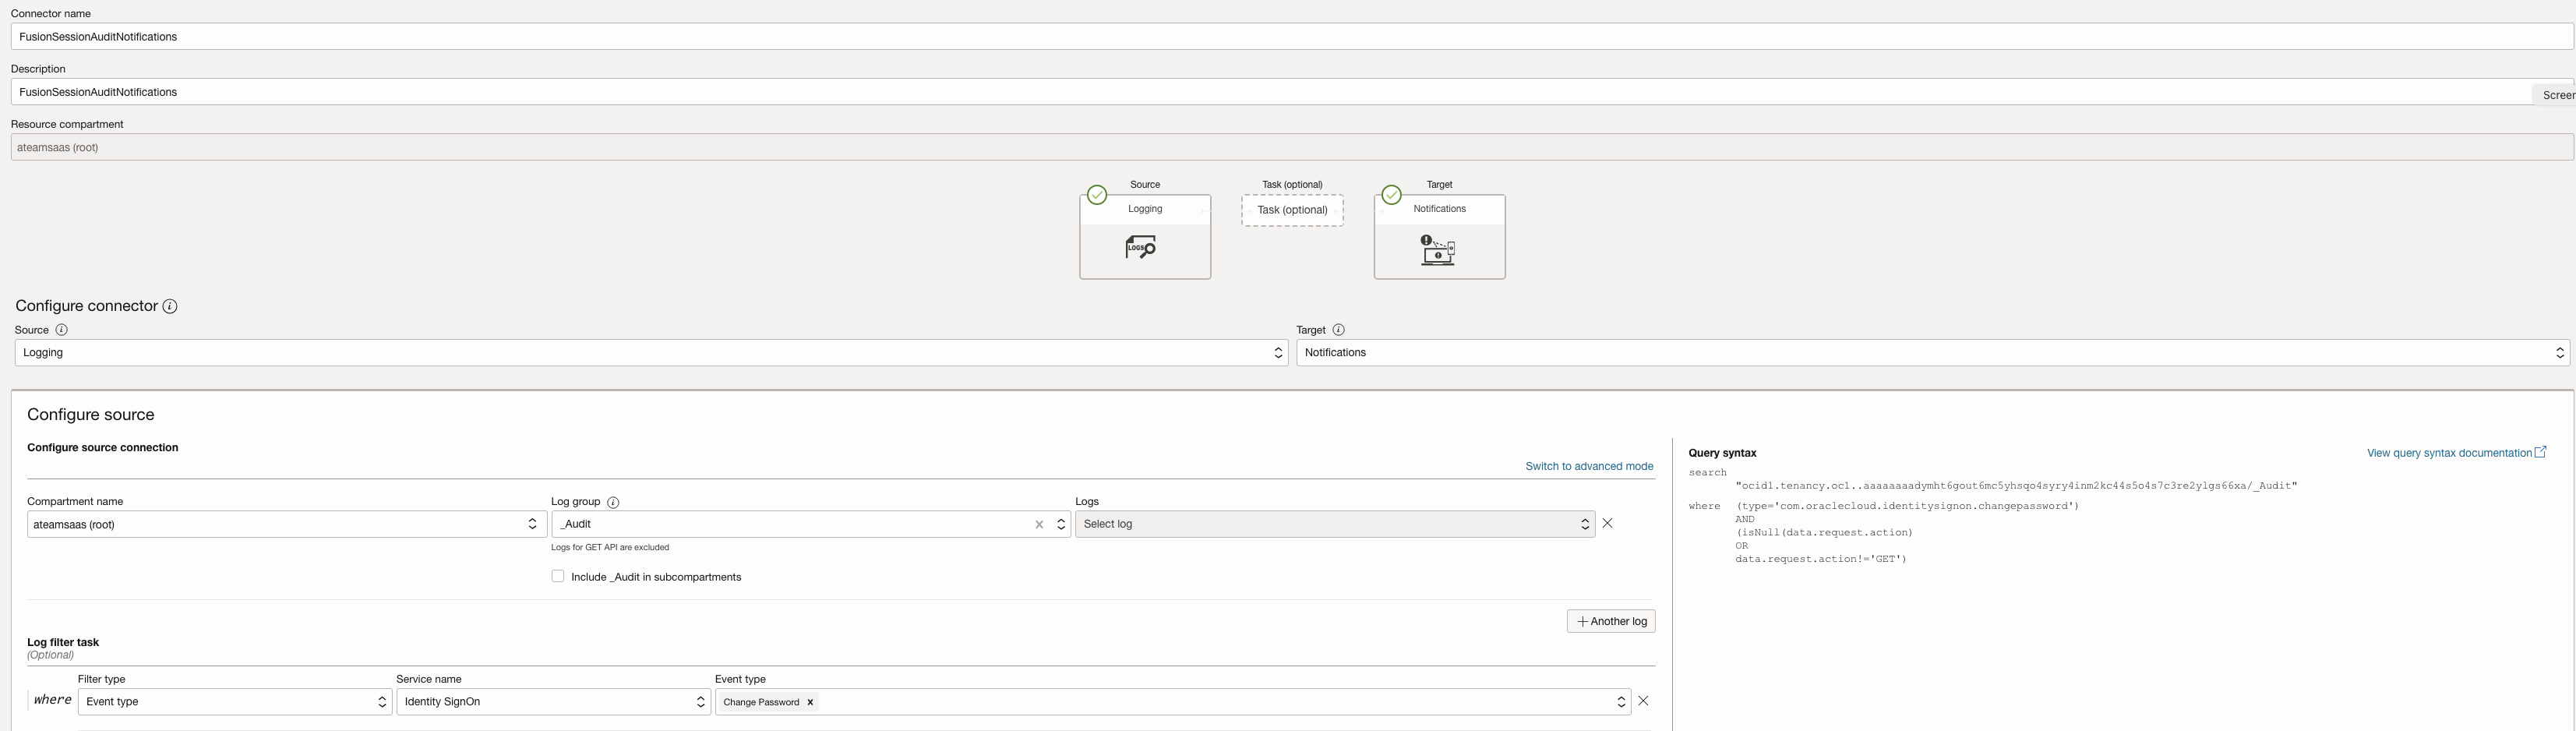The width and height of the screenshot is (2576, 731).
Task: Expand the Compartment name dropdown
Action: pyautogui.click(x=286, y=525)
